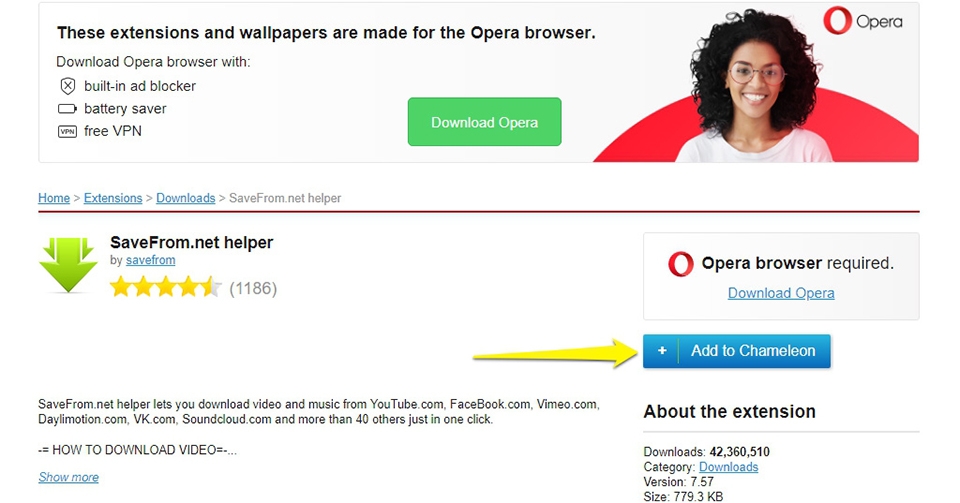Click the Download Opera link in sidebar box
This screenshot has height=503, width=960.
(x=781, y=293)
